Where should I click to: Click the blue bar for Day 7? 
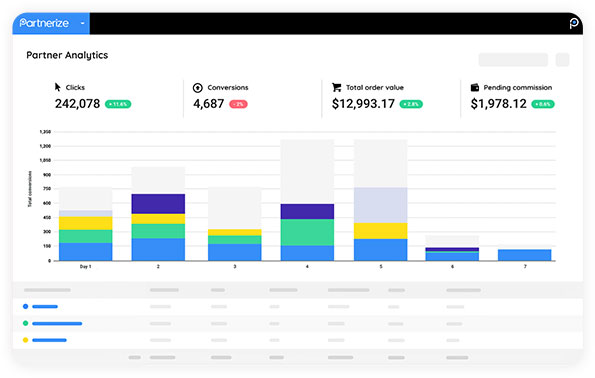tap(524, 255)
